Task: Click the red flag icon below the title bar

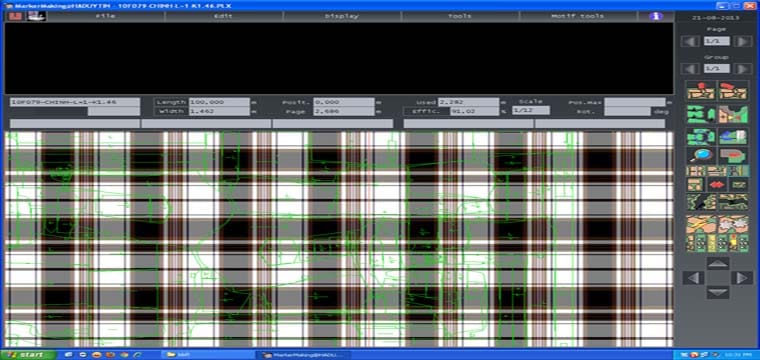Action: click(x=16, y=16)
